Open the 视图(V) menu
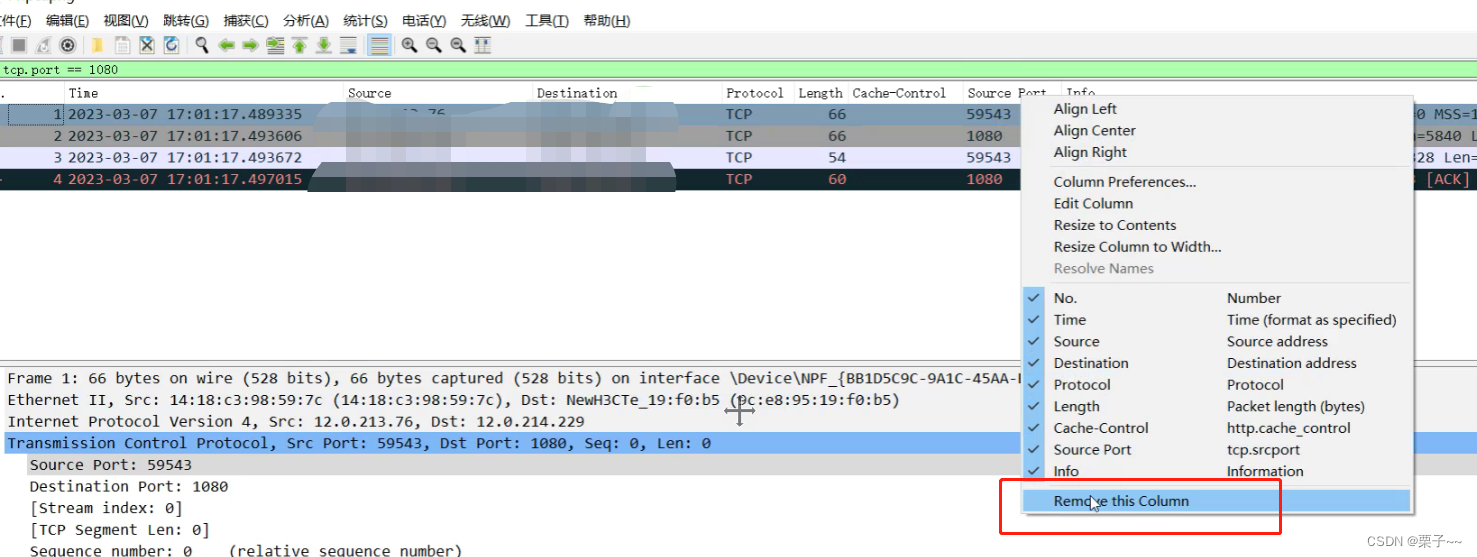1477x557 pixels. (x=126, y=21)
